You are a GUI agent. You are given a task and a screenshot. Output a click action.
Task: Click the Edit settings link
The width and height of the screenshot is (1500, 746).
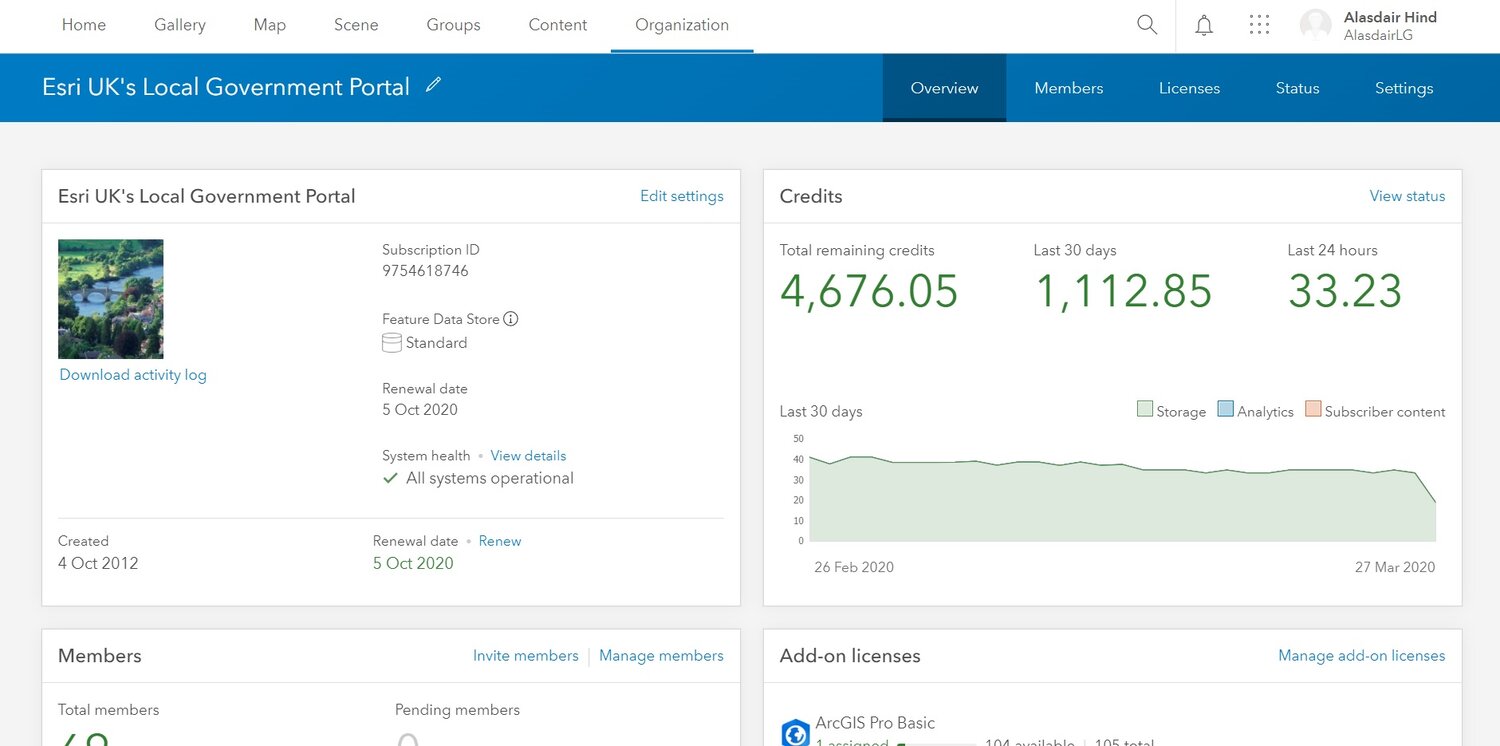pos(682,196)
